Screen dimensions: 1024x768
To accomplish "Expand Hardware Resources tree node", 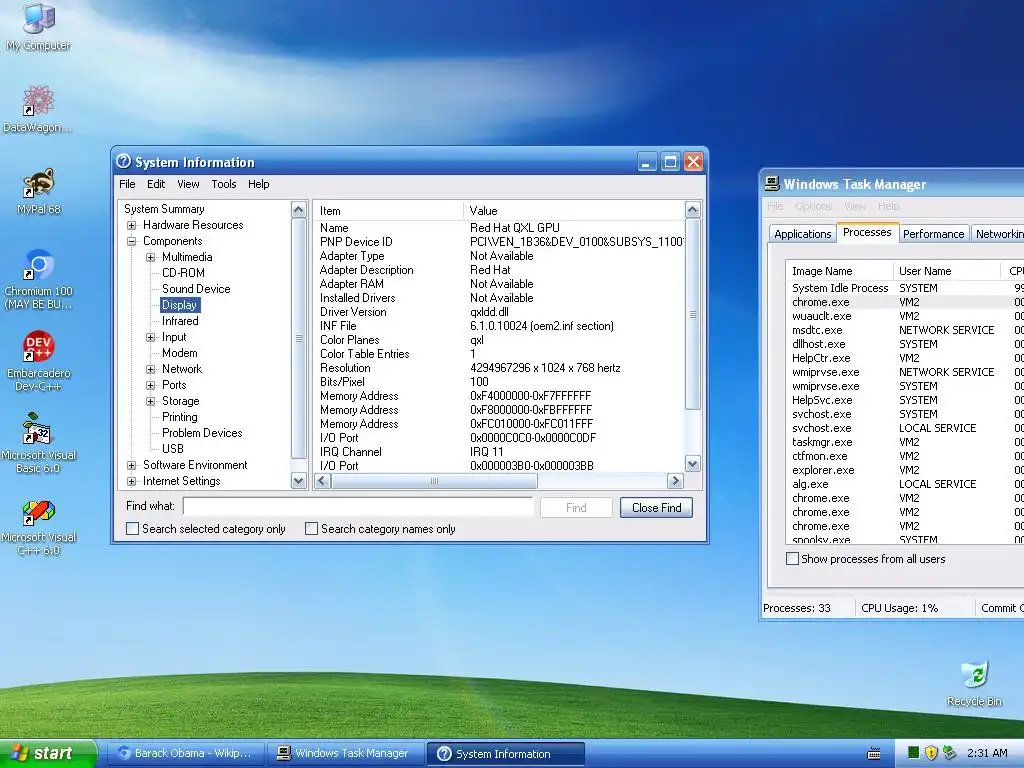I will tap(131, 225).
